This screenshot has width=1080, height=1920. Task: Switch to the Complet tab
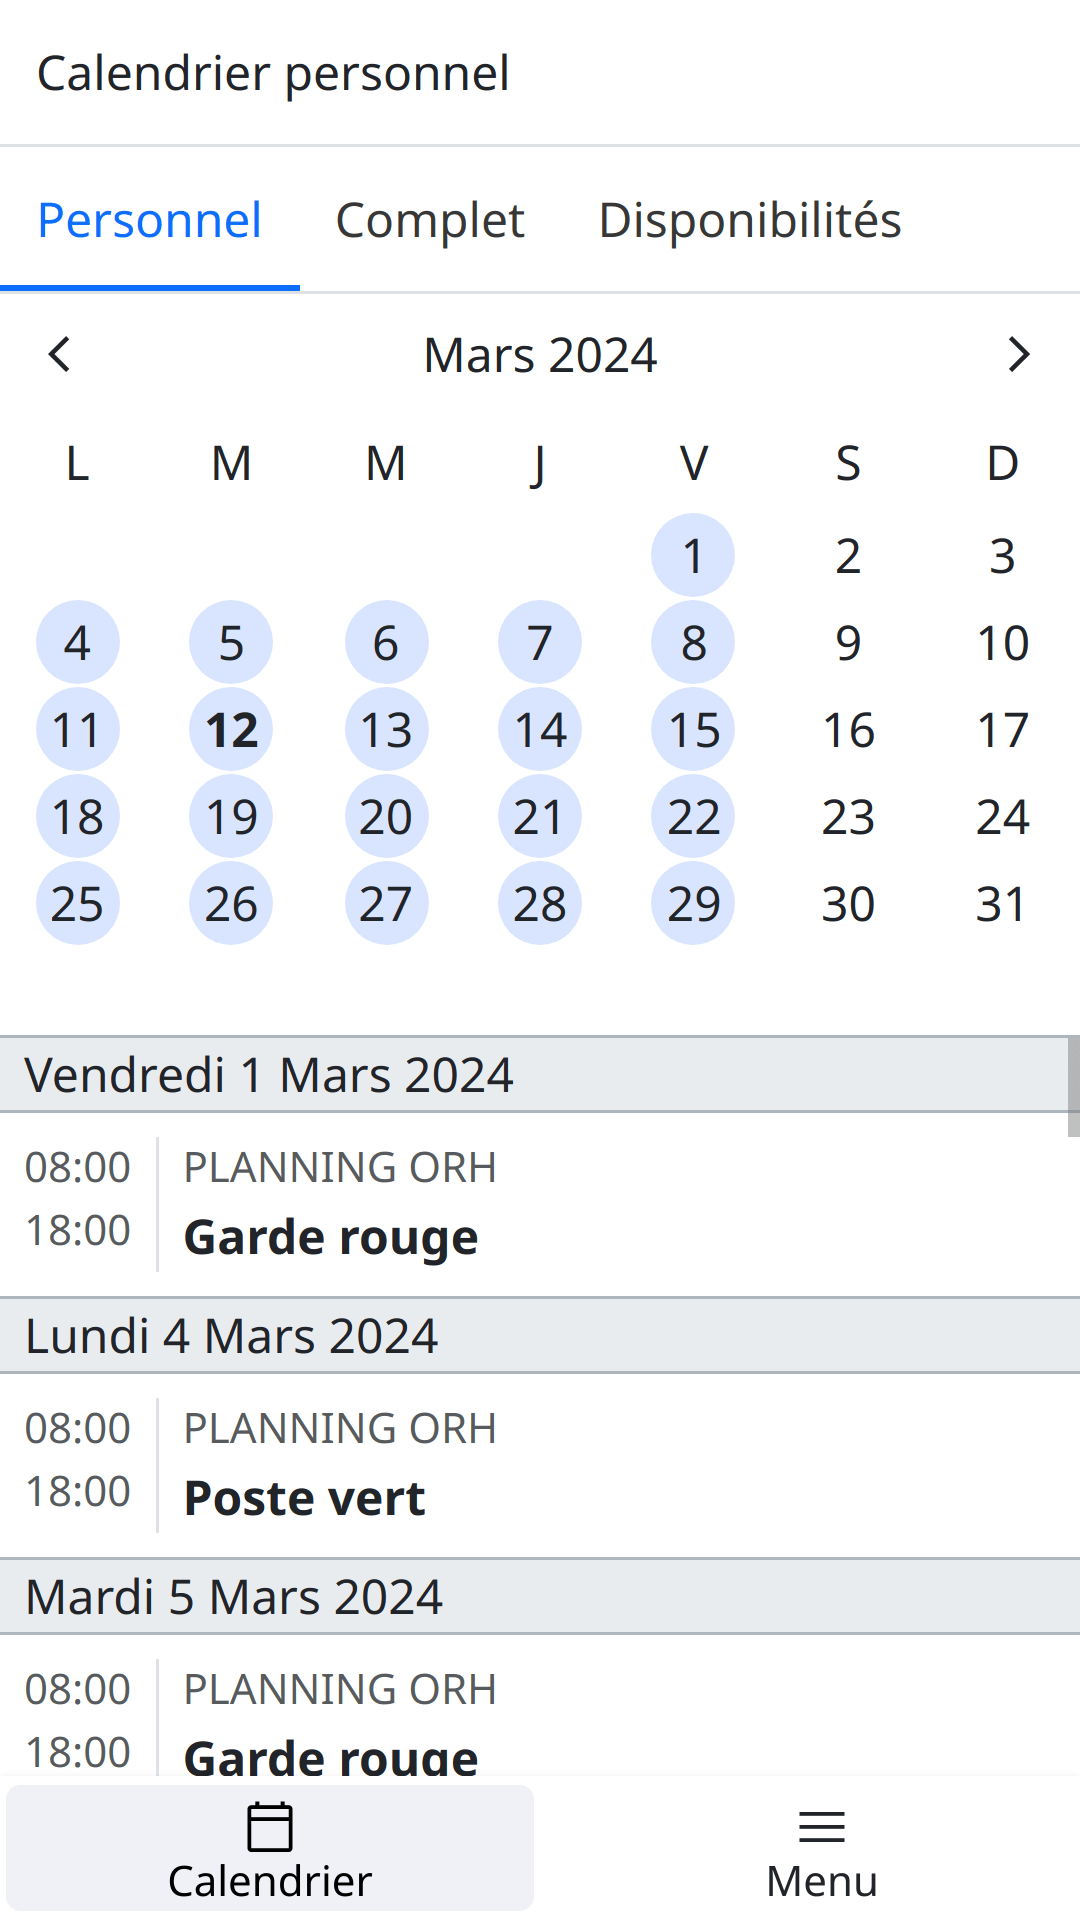point(430,220)
